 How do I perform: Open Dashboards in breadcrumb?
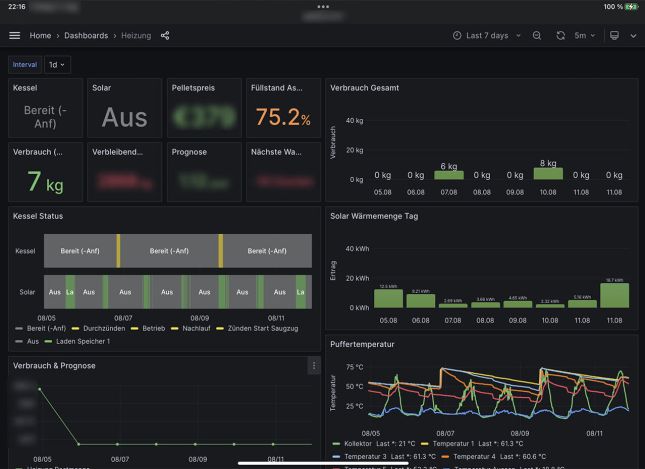(86, 36)
